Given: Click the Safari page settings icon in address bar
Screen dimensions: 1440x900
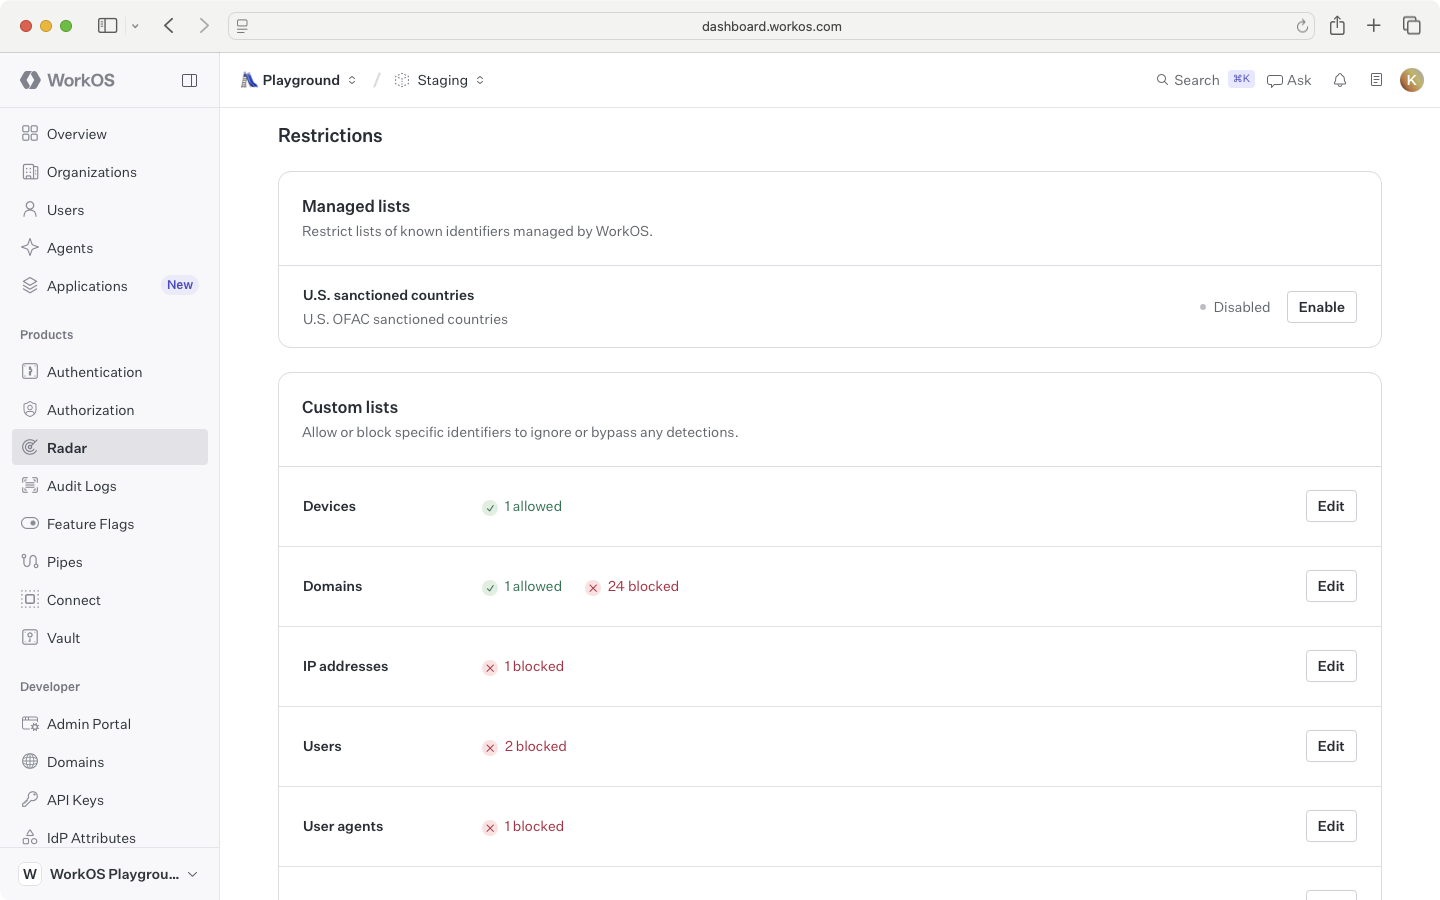Looking at the screenshot, I should (x=242, y=26).
